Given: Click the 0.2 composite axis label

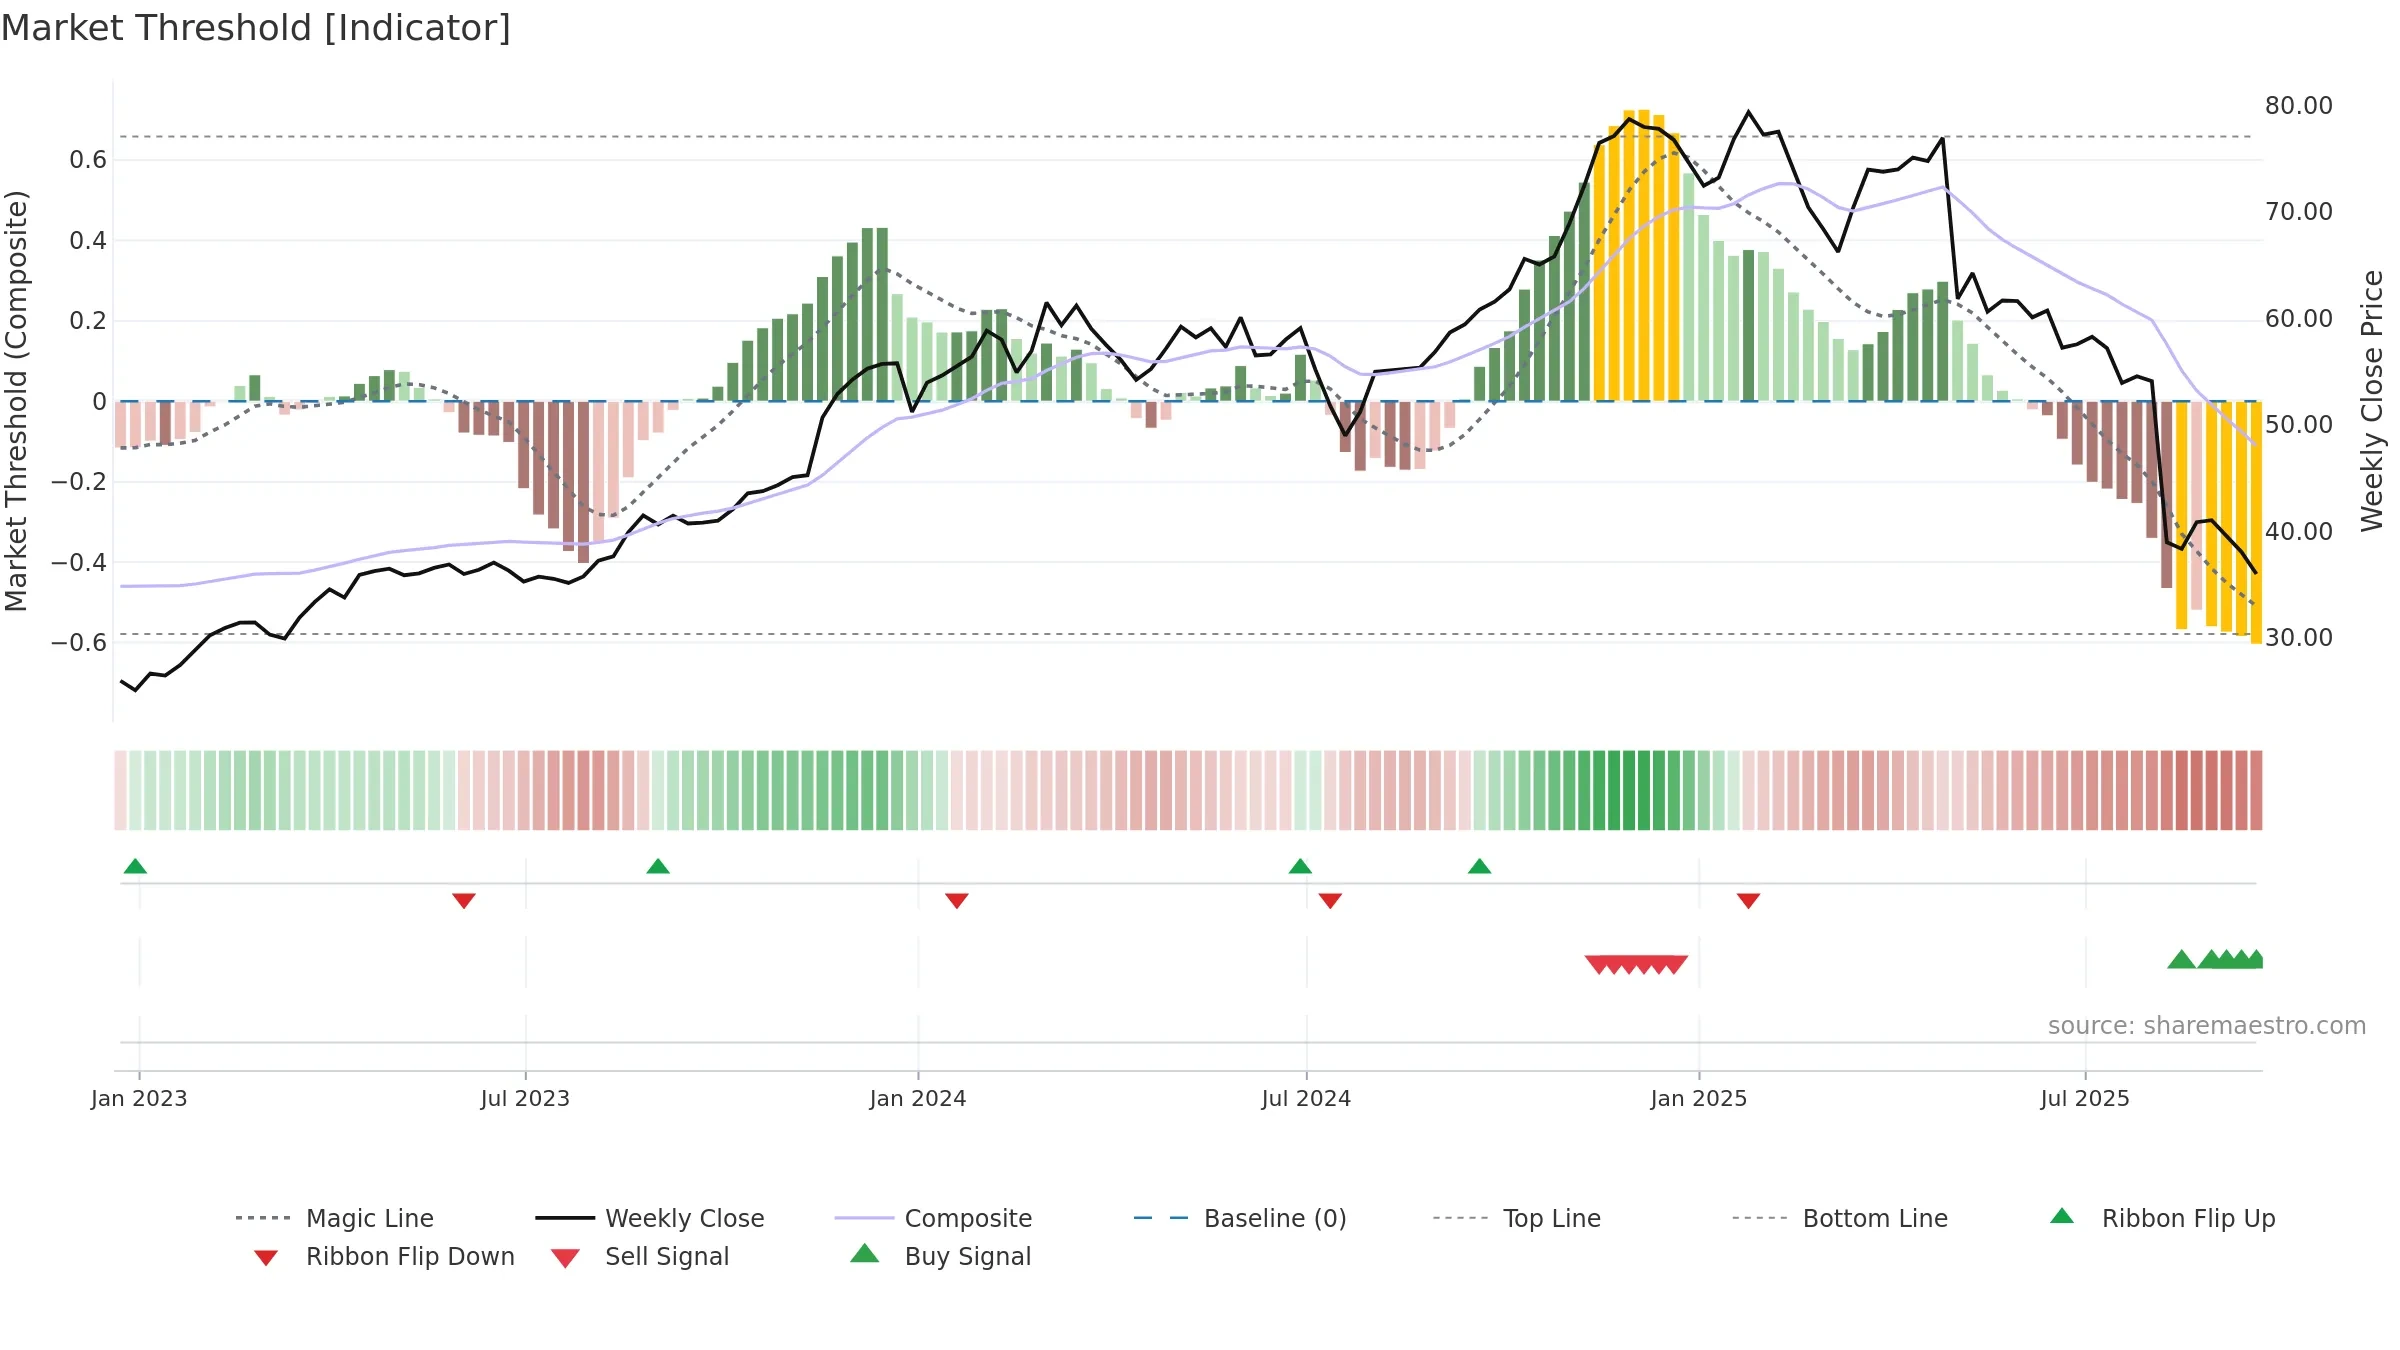Looking at the screenshot, I should pyautogui.click(x=88, y=321).
